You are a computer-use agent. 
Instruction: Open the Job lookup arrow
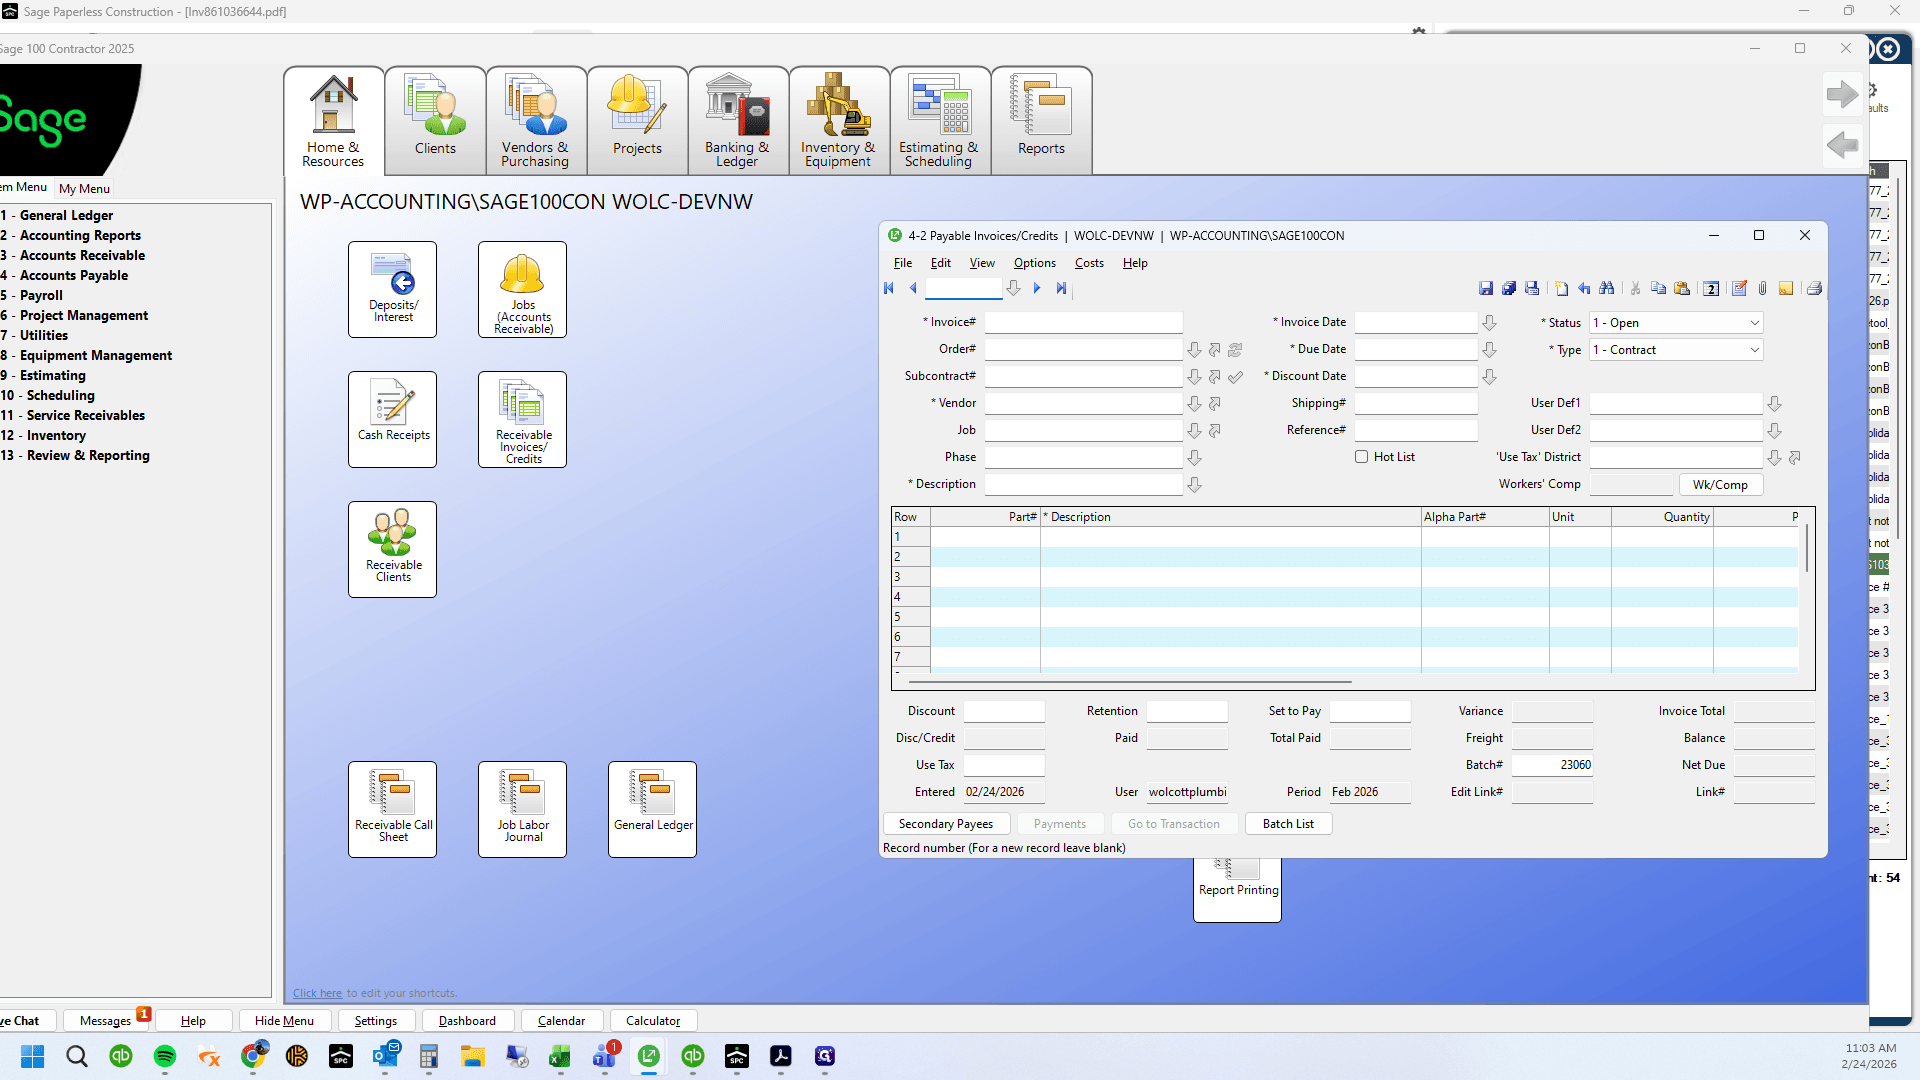1194,431
